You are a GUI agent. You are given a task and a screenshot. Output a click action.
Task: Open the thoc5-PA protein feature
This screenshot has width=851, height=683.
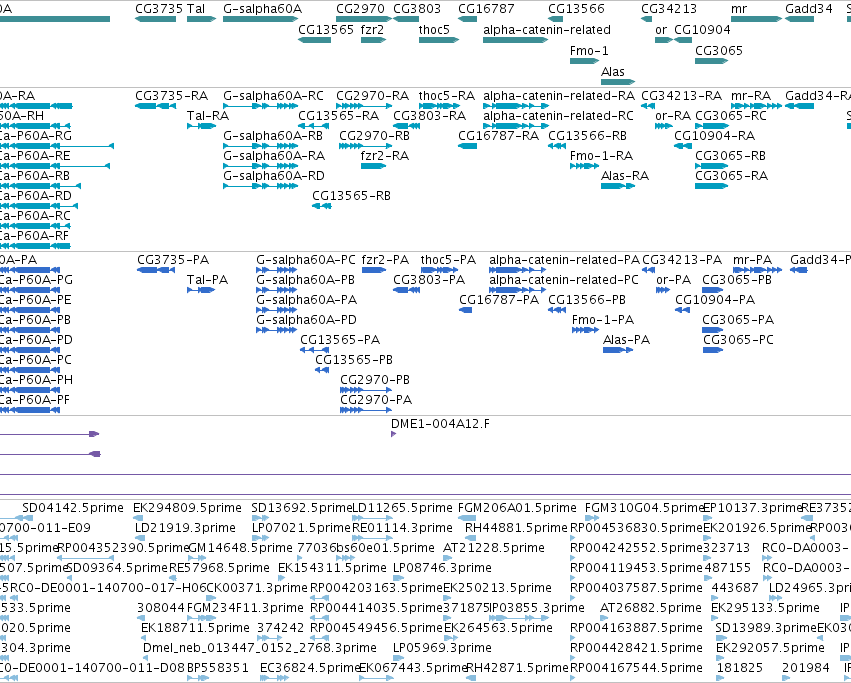[440, 270]
